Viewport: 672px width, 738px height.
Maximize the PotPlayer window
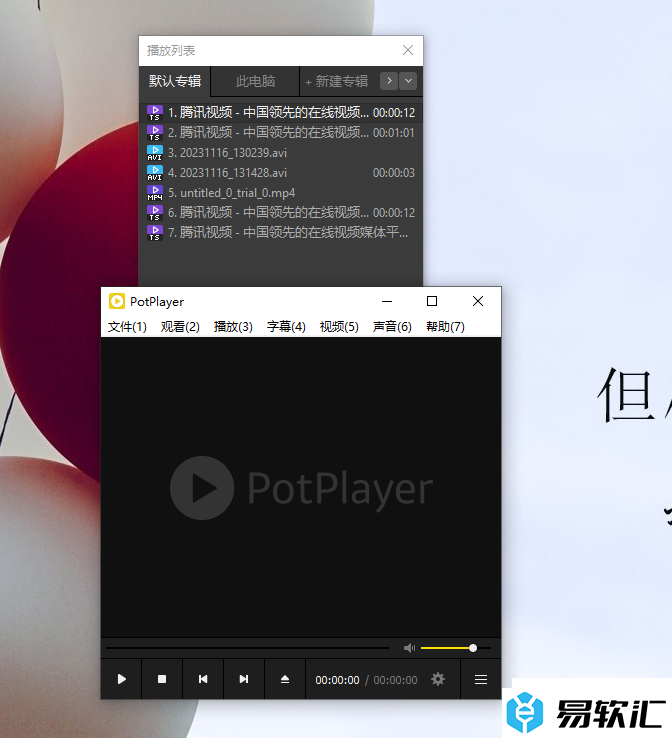pos(432,301)
